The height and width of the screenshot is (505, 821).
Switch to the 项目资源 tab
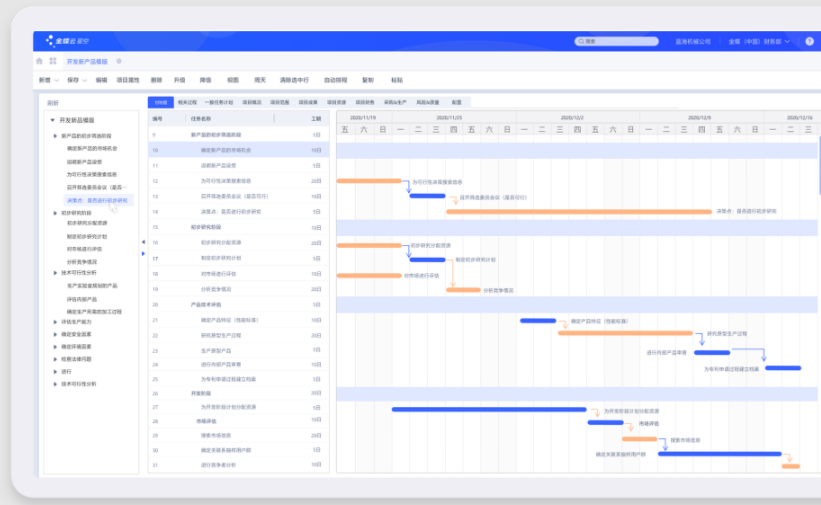(x=336, y=102)
